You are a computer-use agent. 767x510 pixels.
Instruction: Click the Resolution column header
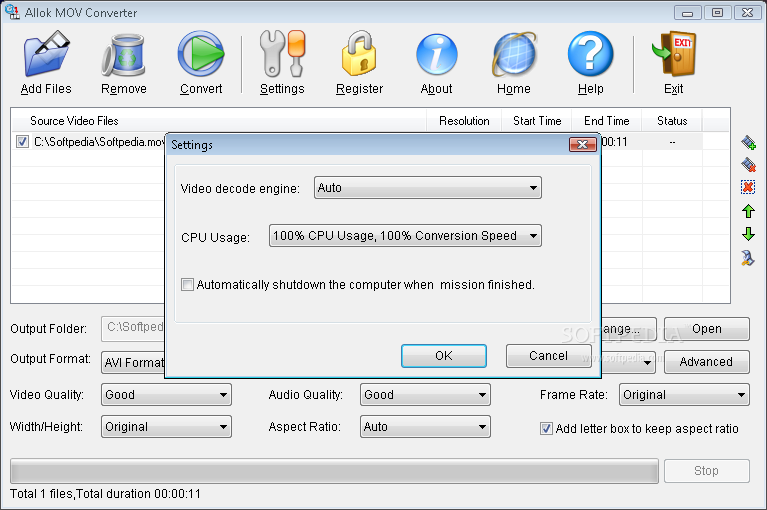point(464,121)
